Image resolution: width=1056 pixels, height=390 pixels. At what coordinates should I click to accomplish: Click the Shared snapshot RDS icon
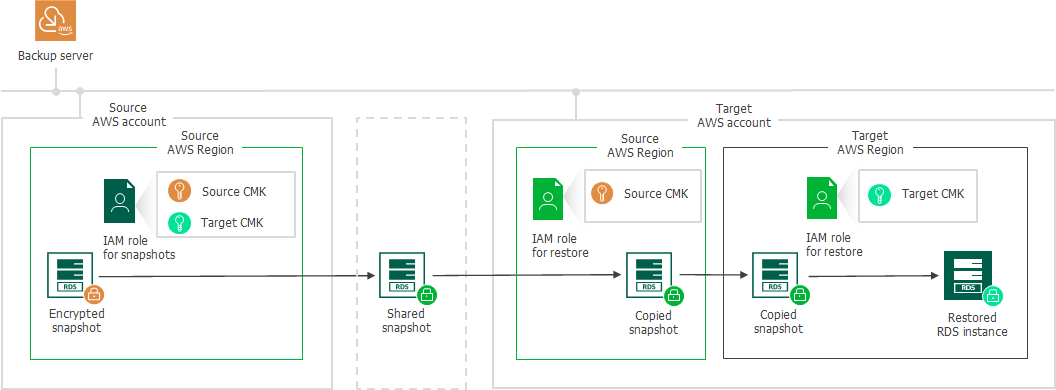[x=401, y=275]
